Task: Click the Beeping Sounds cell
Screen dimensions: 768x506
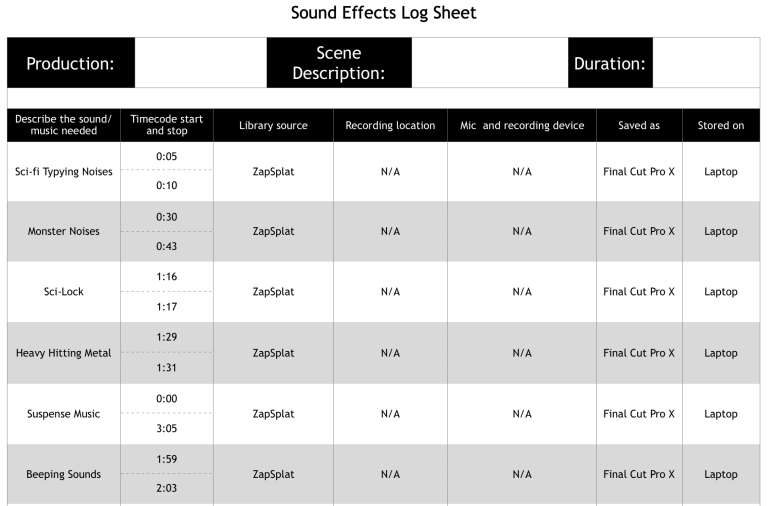Action: [x=63, y=474]
